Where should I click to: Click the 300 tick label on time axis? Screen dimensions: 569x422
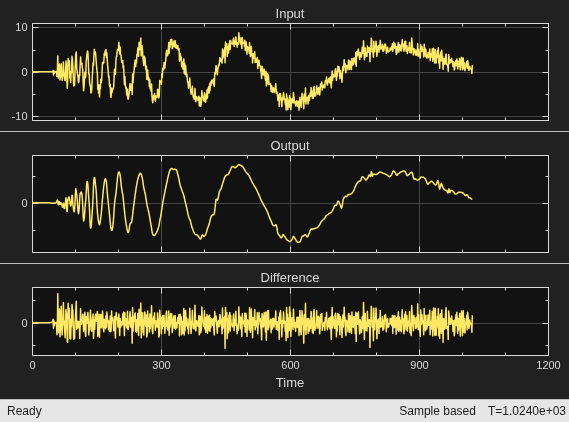(x=161, y=365)
